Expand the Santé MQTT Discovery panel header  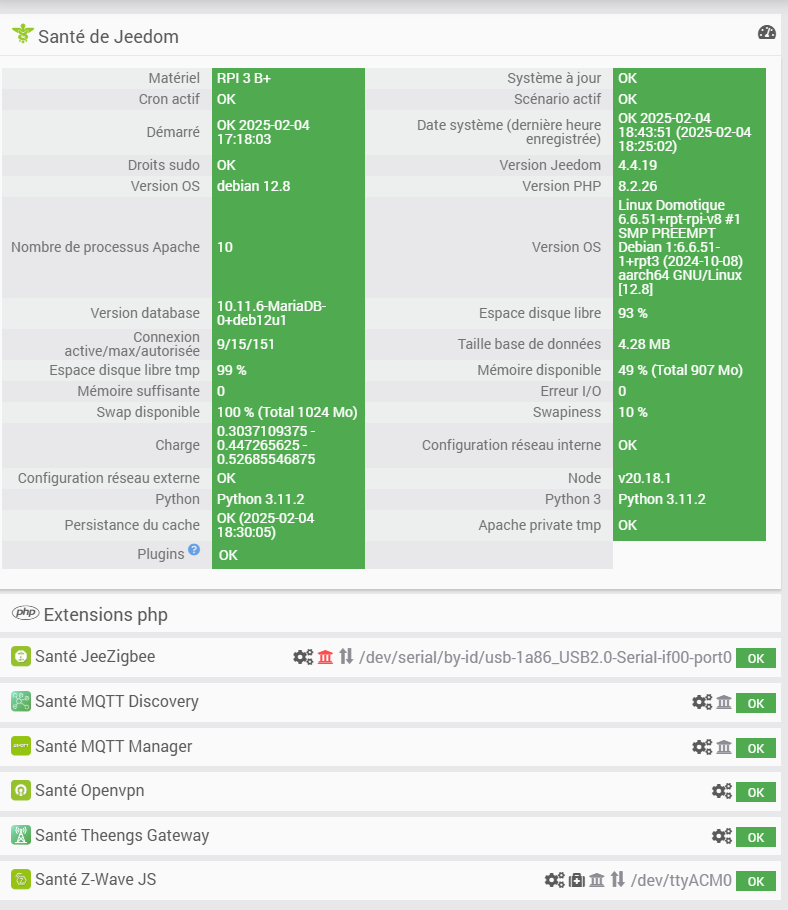click(116, 702)
